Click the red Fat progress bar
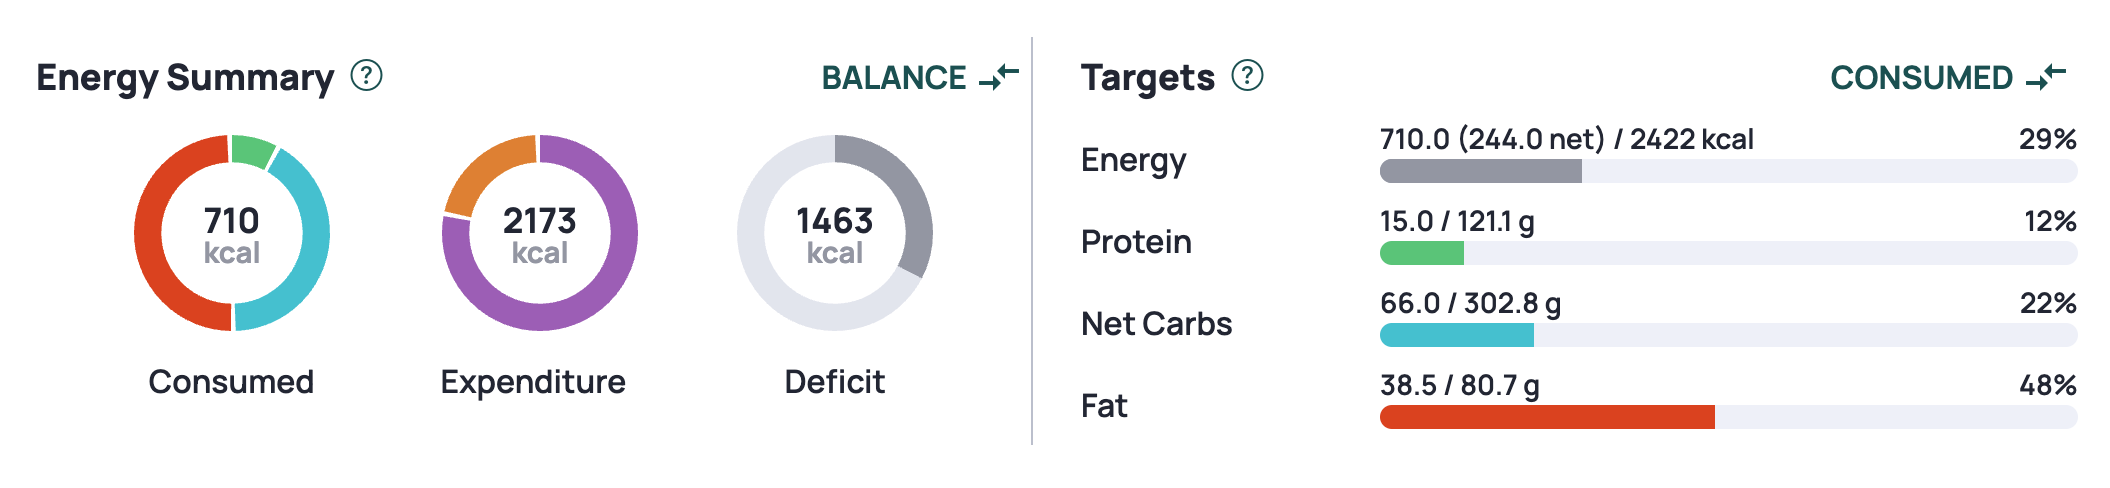Screen dimensions: 2110x488 pyautogui.click(x=1547, y=417)
